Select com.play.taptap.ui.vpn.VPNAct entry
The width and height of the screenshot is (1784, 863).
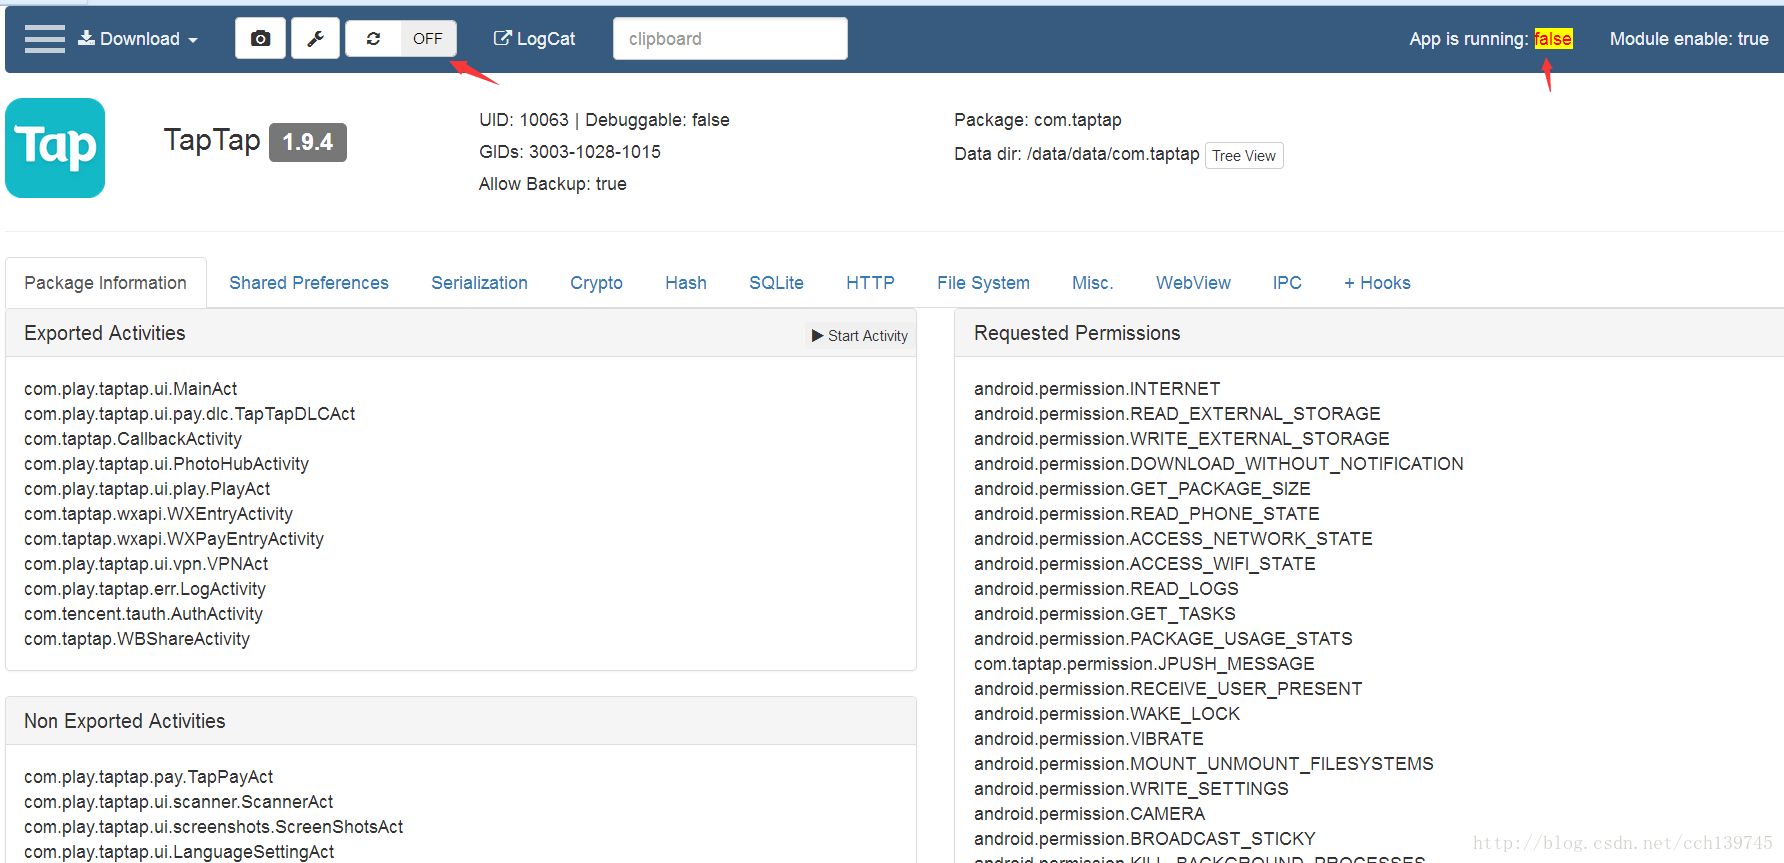click(x=146, y=564)
